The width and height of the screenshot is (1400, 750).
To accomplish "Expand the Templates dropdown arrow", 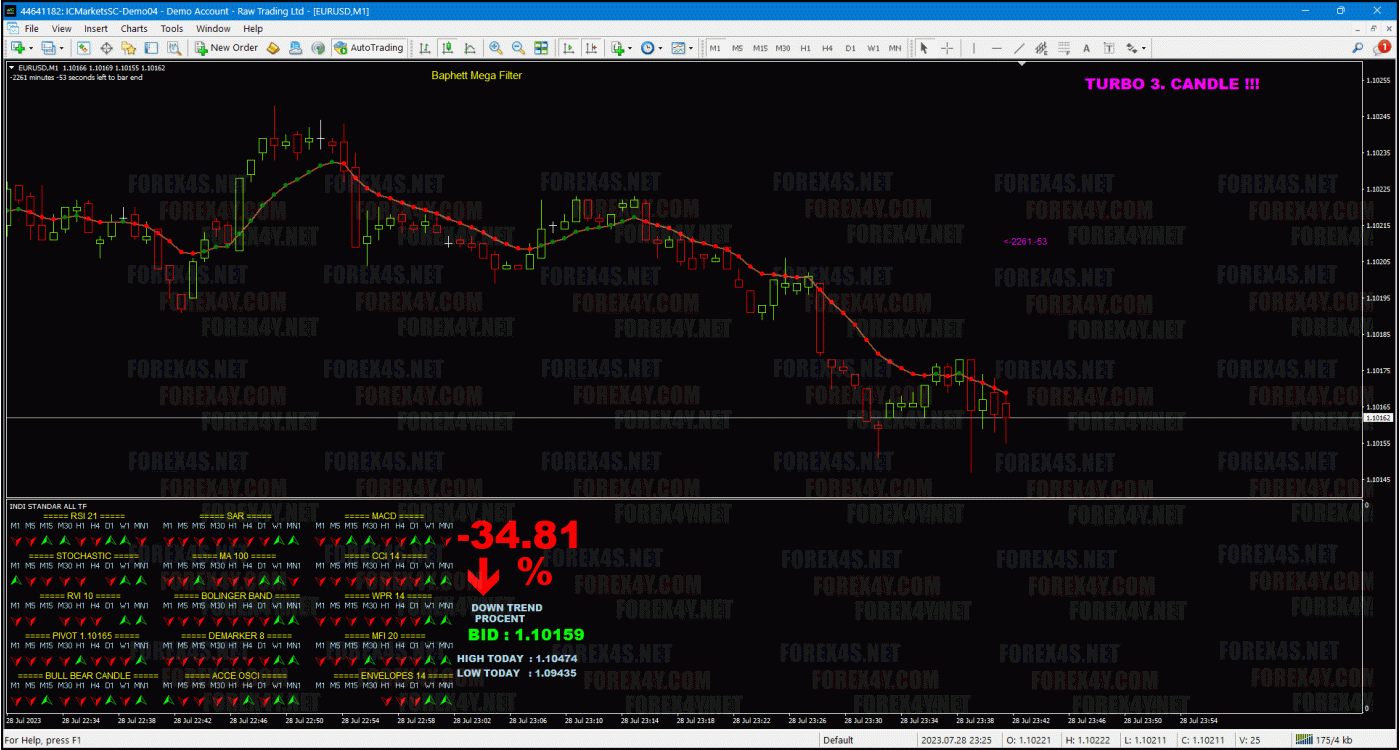I will pos(691,48).
